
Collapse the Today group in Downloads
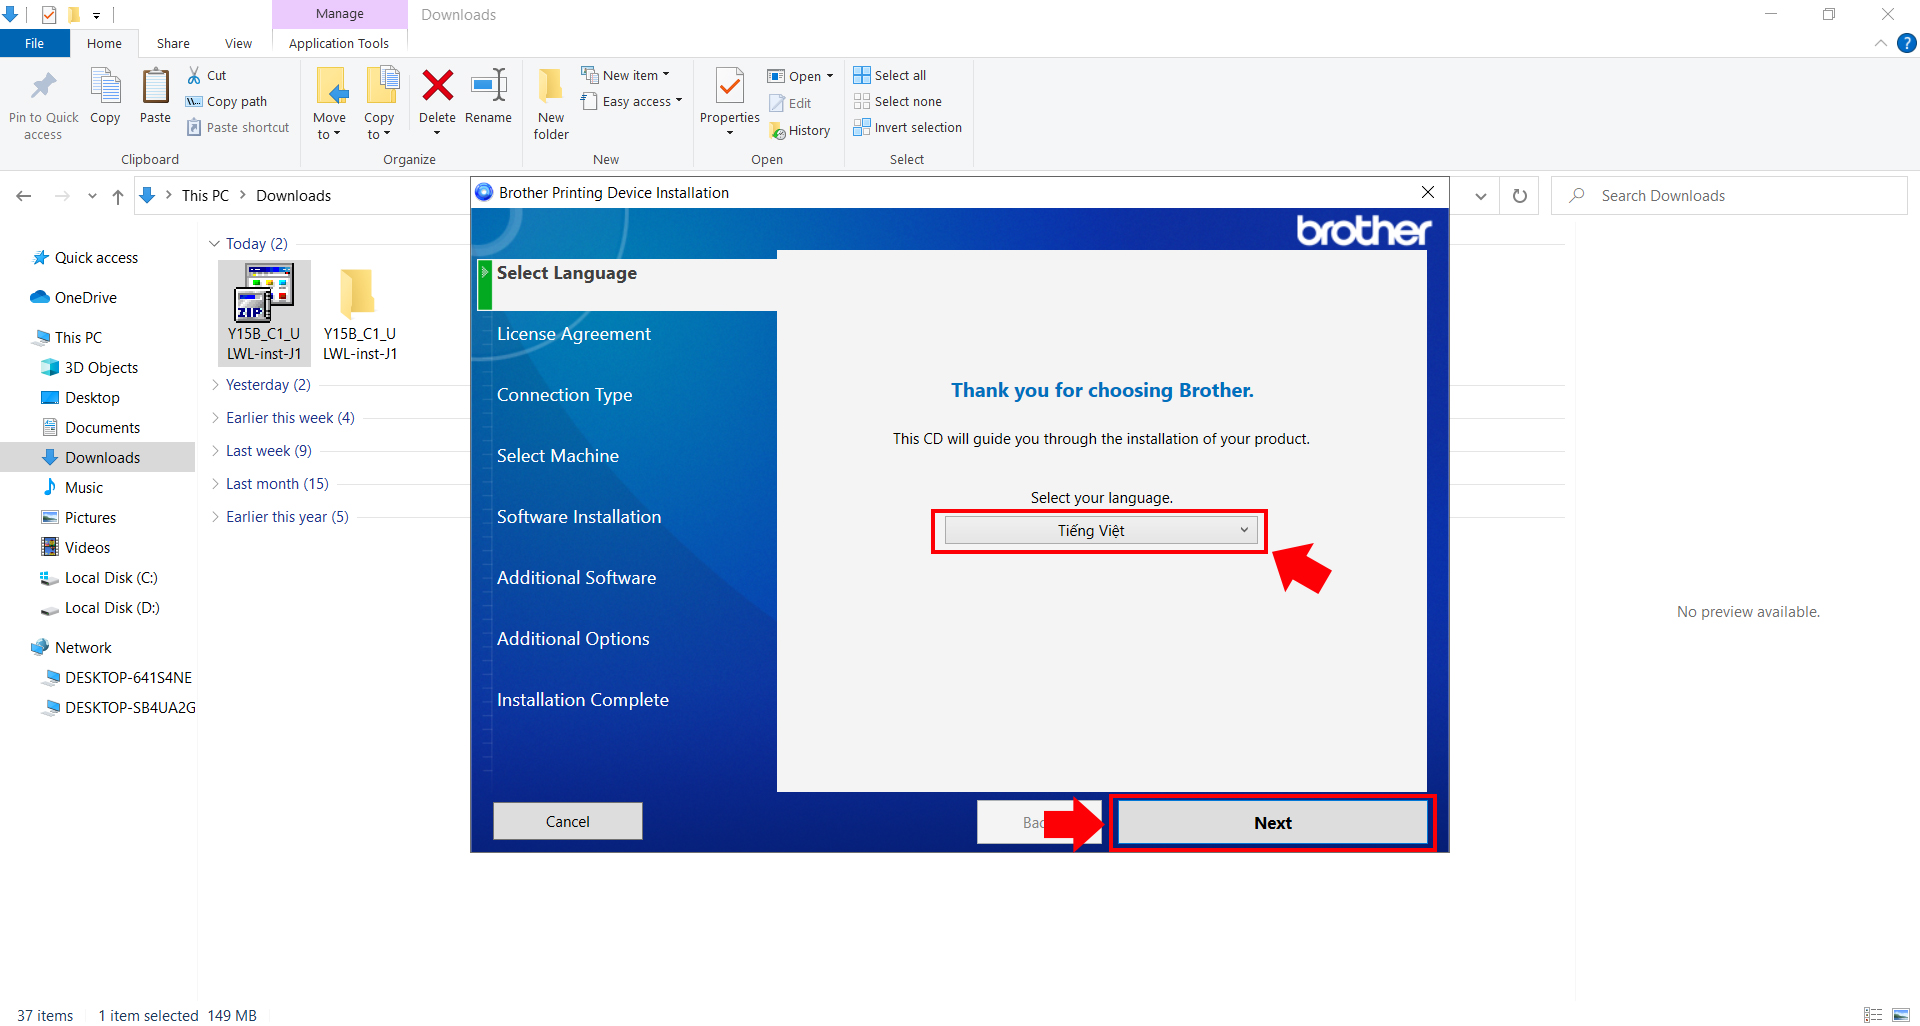point(214,243)
